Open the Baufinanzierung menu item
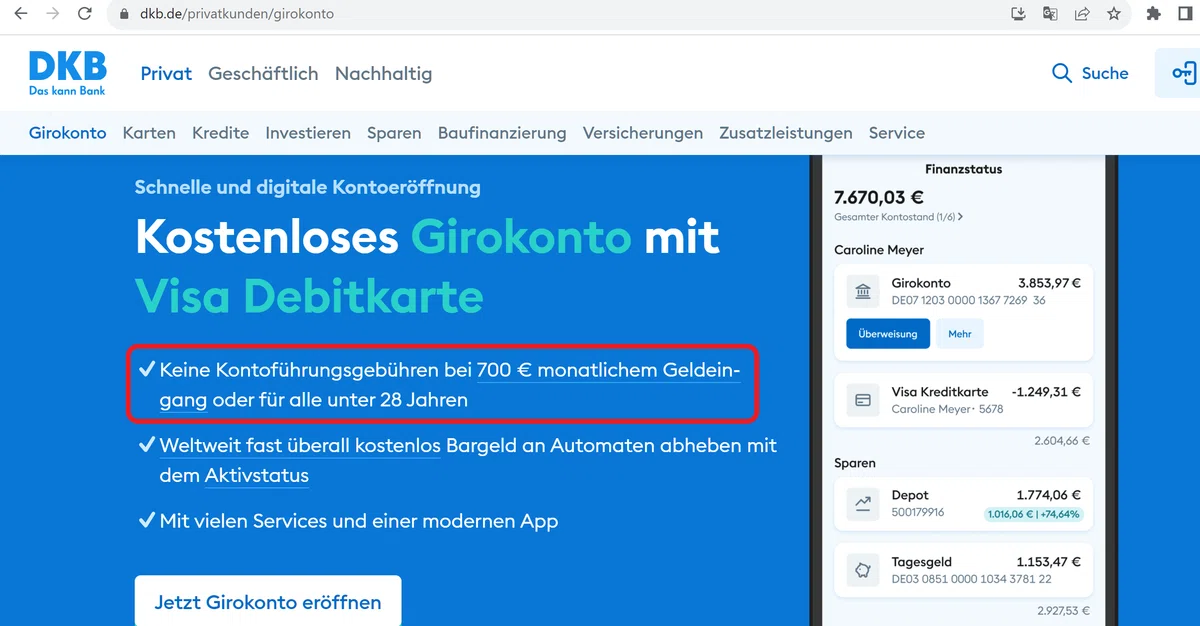This screenshot has width=1200, height=626. pos(502,133)
